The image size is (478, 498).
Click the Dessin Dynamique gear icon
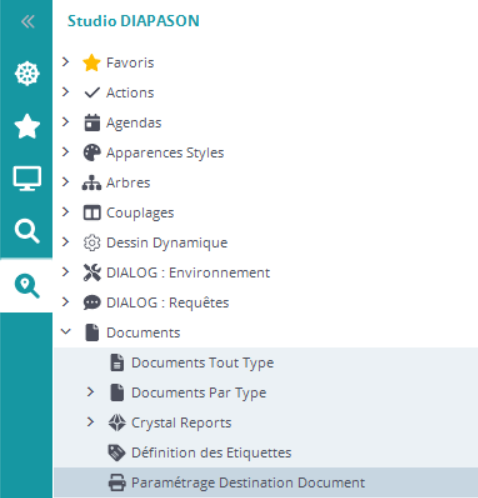point(92,243)
